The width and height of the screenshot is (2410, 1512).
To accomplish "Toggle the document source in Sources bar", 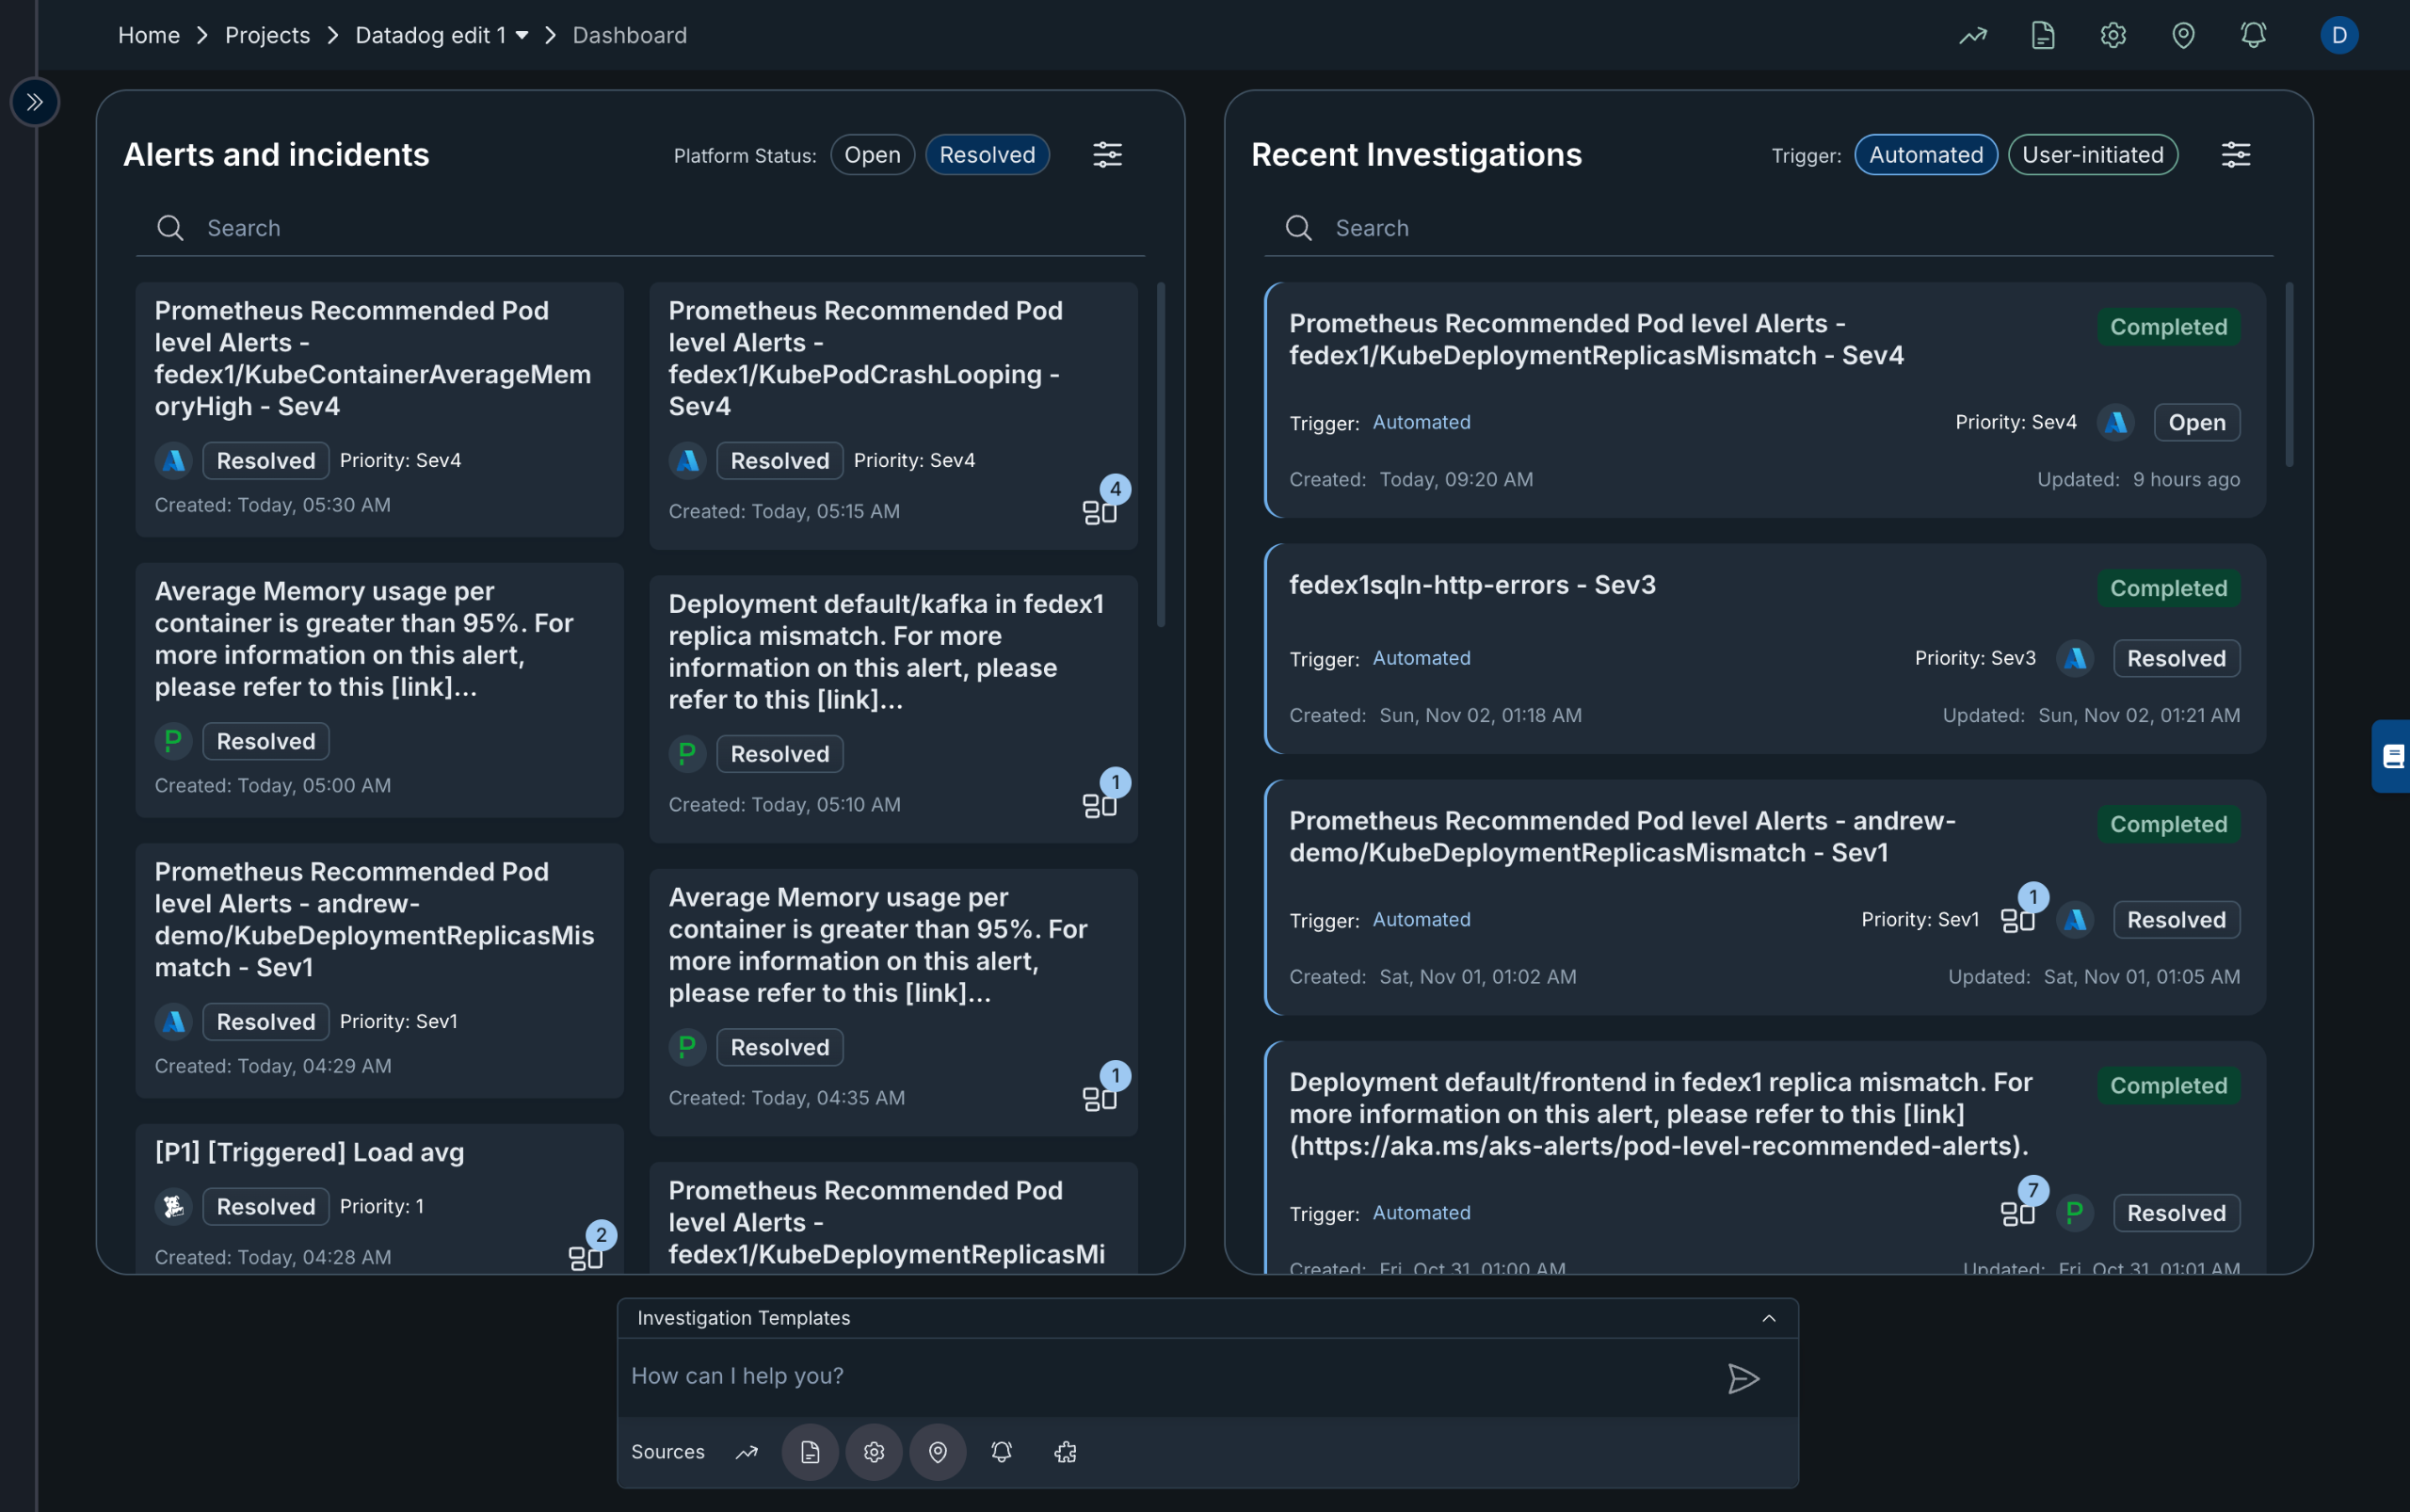I will pyautogui.click(x=810, y=1452).
